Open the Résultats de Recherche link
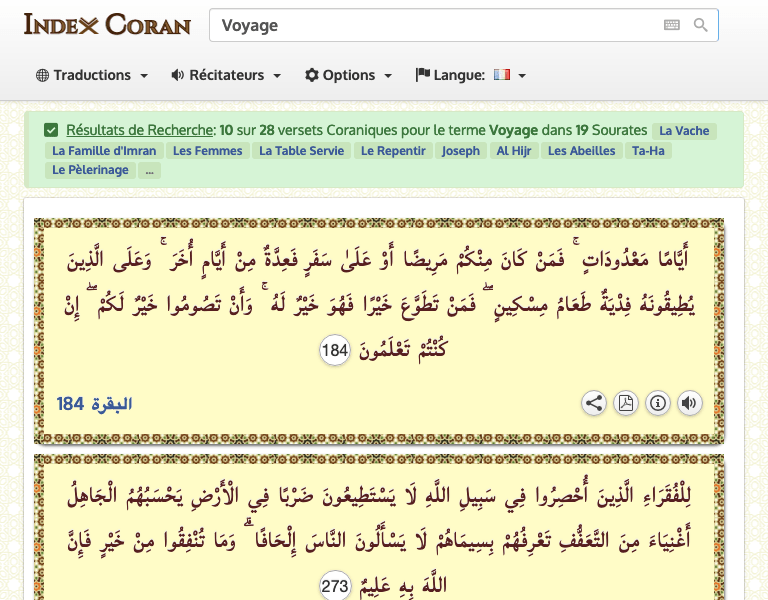768x600 pixels. point(139,130)
